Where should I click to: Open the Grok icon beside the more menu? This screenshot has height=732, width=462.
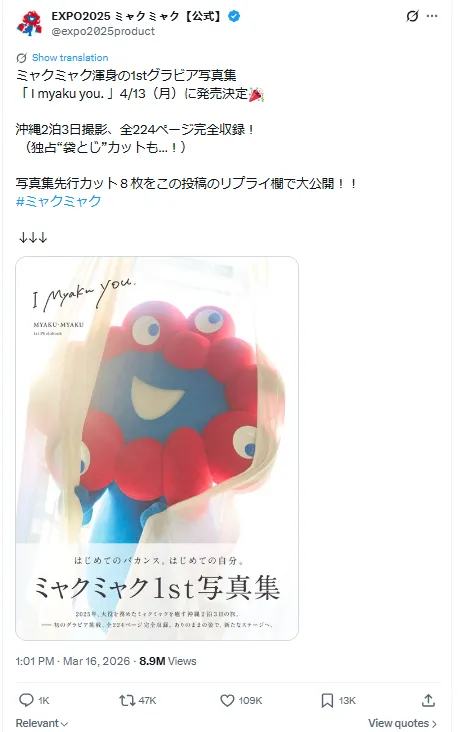coord(412,16)
